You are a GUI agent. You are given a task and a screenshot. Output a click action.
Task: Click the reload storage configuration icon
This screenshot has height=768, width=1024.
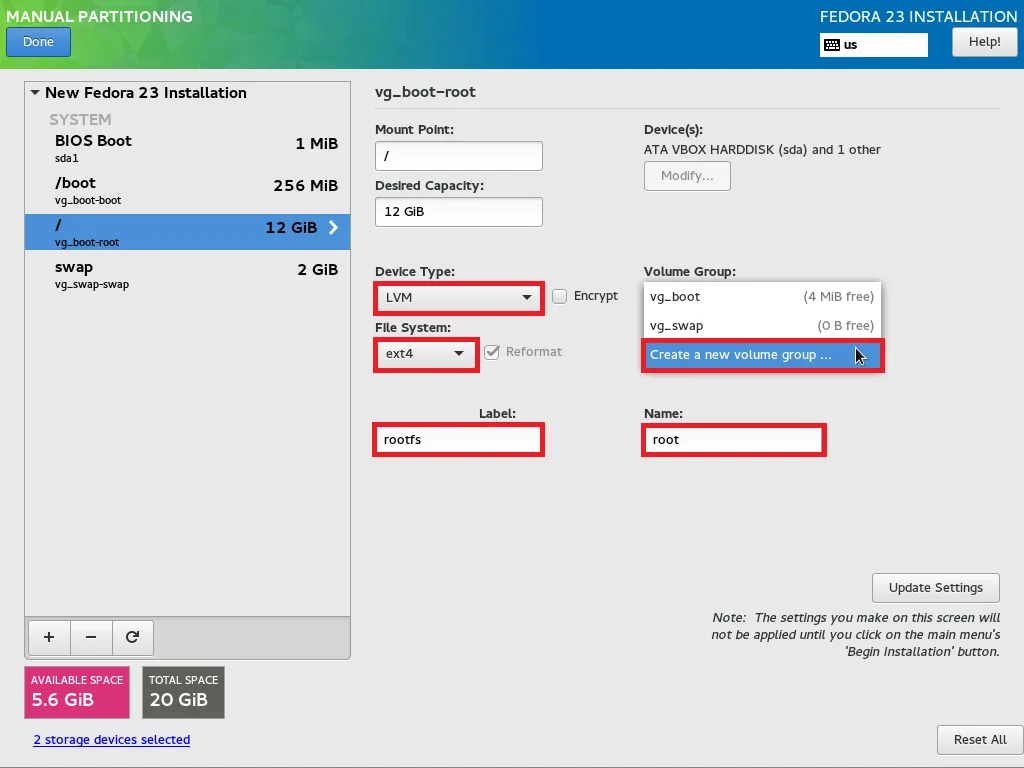coord(133,637)
